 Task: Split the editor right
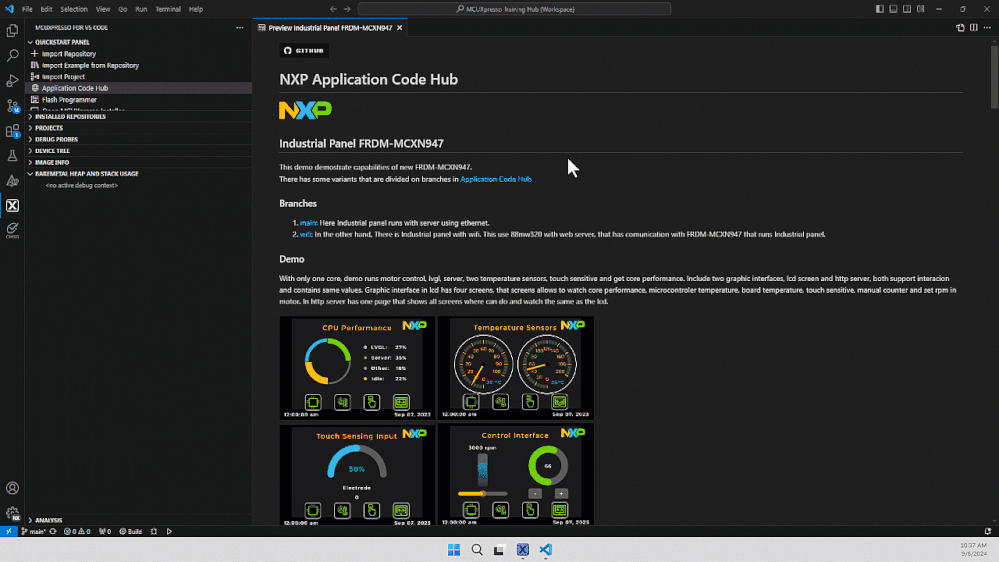[974, 27]
